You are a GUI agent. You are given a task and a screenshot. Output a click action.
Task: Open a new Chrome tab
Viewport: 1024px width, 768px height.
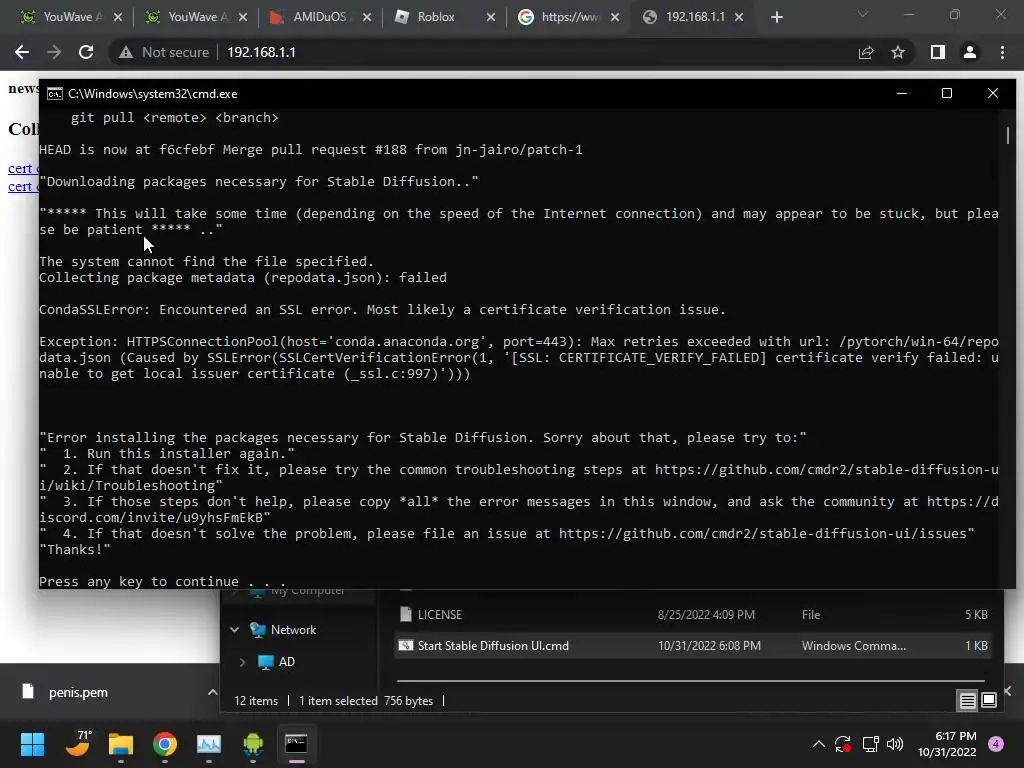pyautogui.click(x=776, y=17)
